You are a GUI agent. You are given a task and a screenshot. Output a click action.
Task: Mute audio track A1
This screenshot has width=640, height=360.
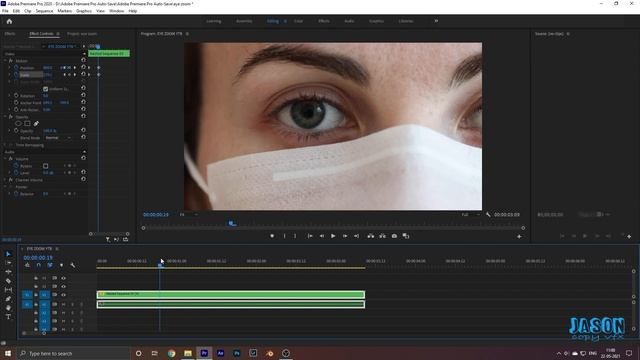tap(63, 304)
